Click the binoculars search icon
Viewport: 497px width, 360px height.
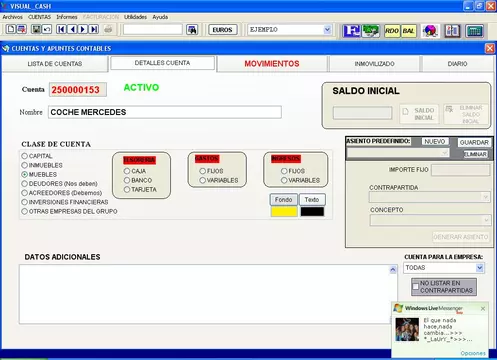coord(192,30)
